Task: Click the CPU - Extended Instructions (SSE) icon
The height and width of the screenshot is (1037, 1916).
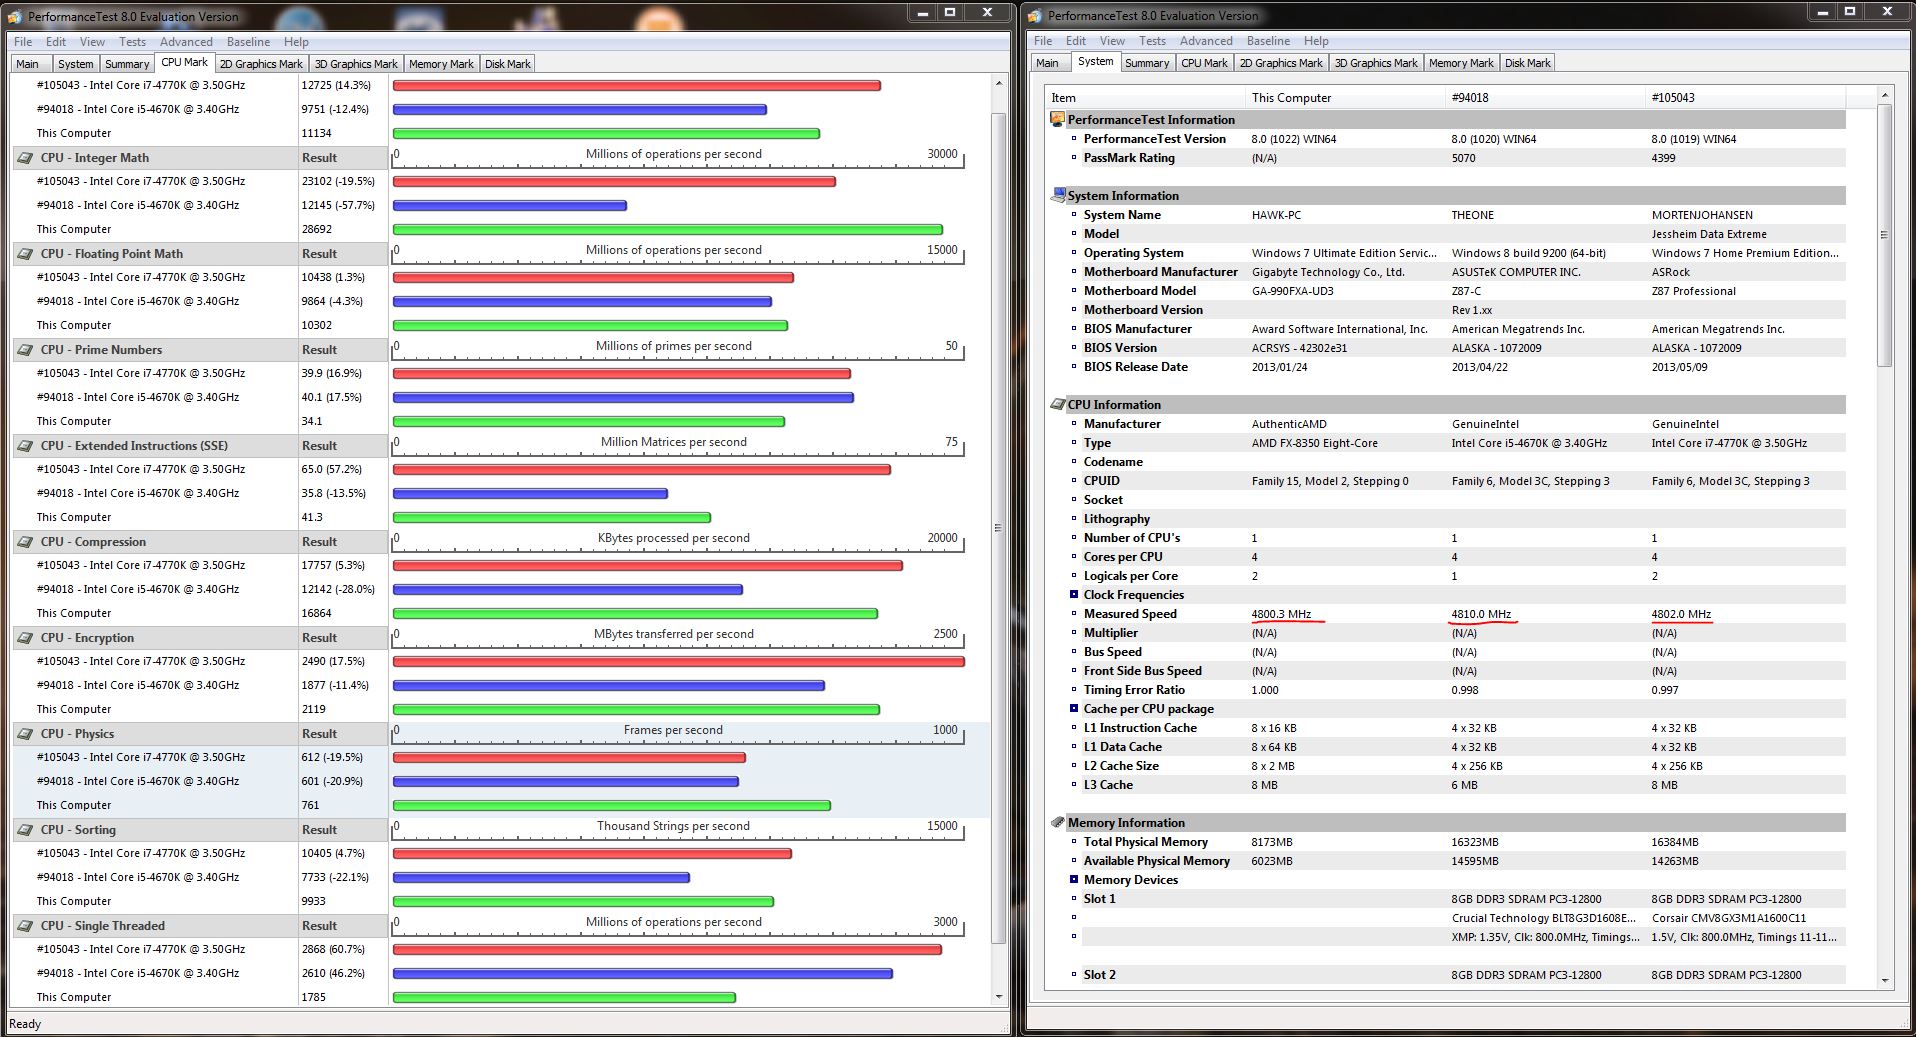Action: click(x=26, y=446)
